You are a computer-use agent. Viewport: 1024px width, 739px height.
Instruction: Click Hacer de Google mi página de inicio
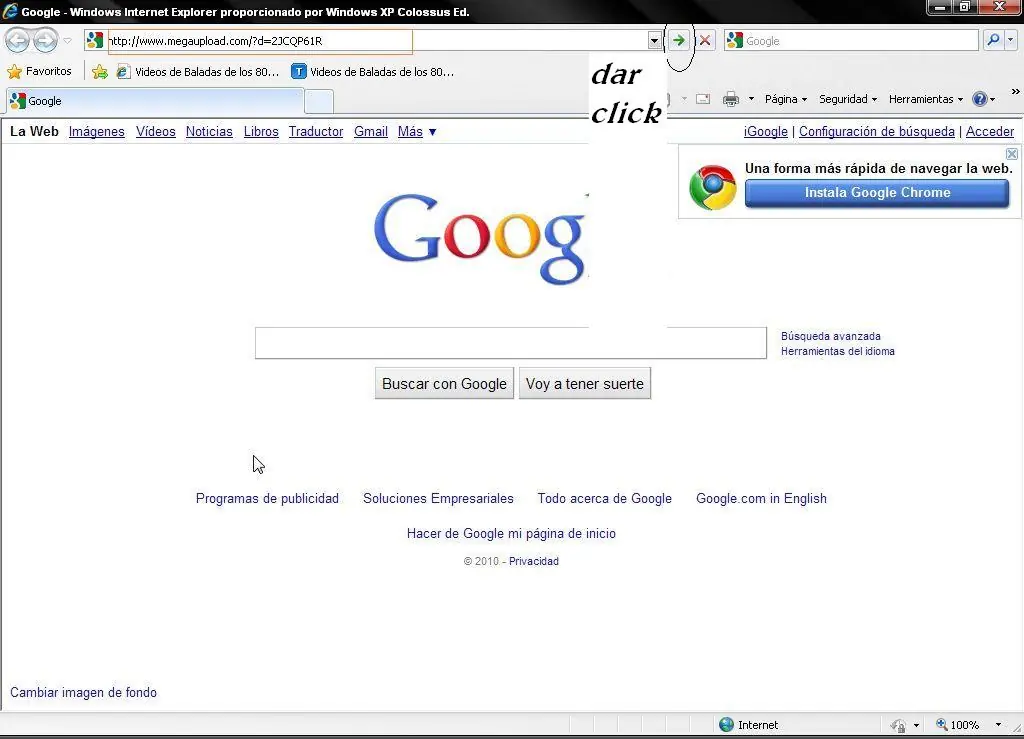511,533
